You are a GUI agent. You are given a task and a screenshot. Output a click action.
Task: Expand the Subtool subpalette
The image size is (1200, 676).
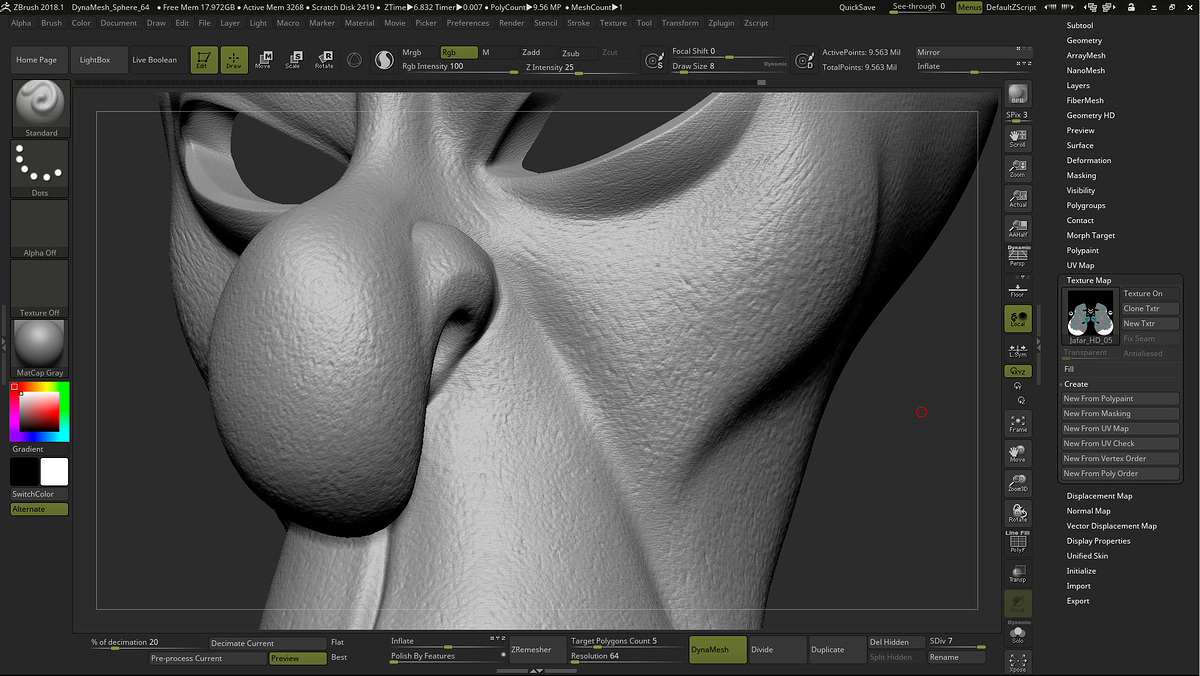[x=1080, y=26]
